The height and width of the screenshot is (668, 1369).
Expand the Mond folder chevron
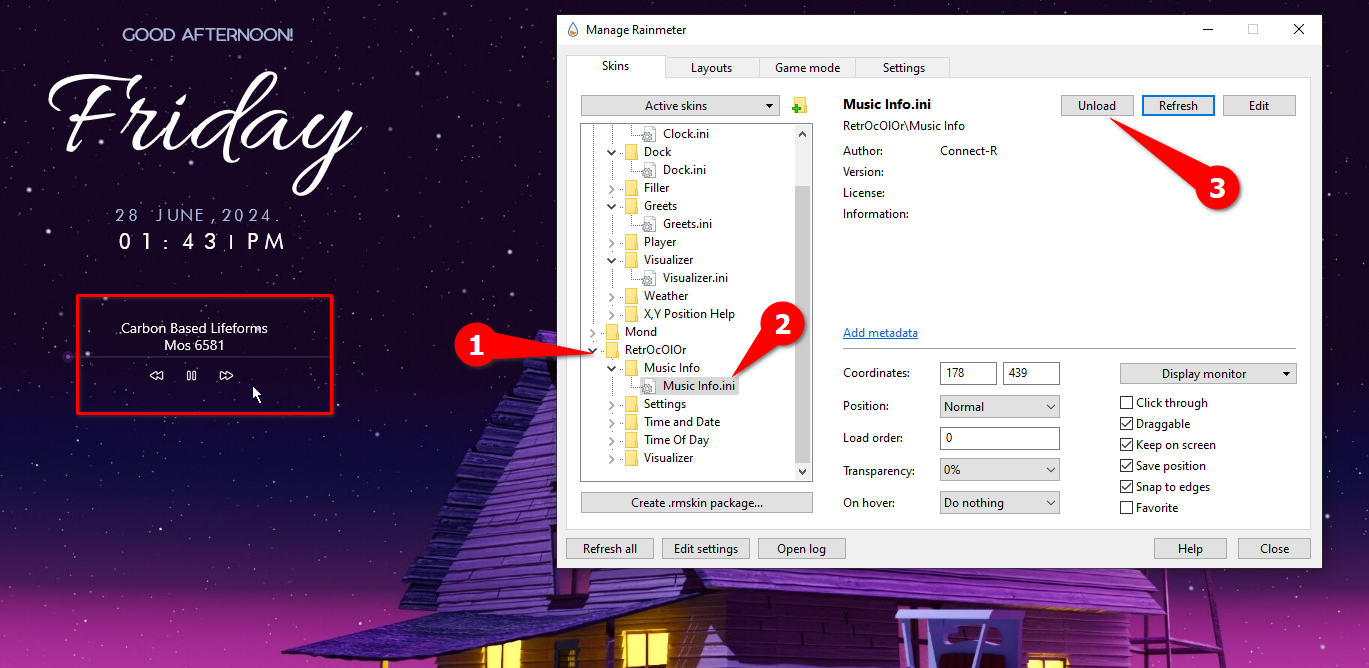(x=593, y=331)
